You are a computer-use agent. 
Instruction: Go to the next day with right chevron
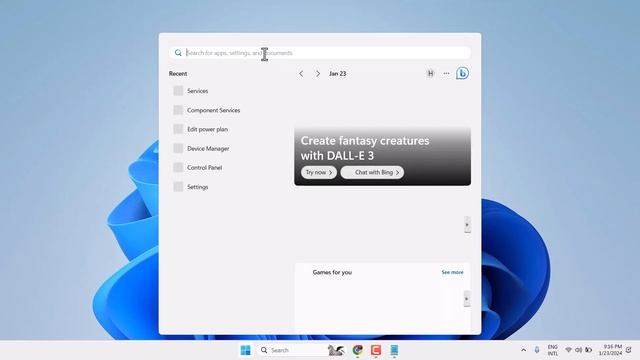pos(318,73)
